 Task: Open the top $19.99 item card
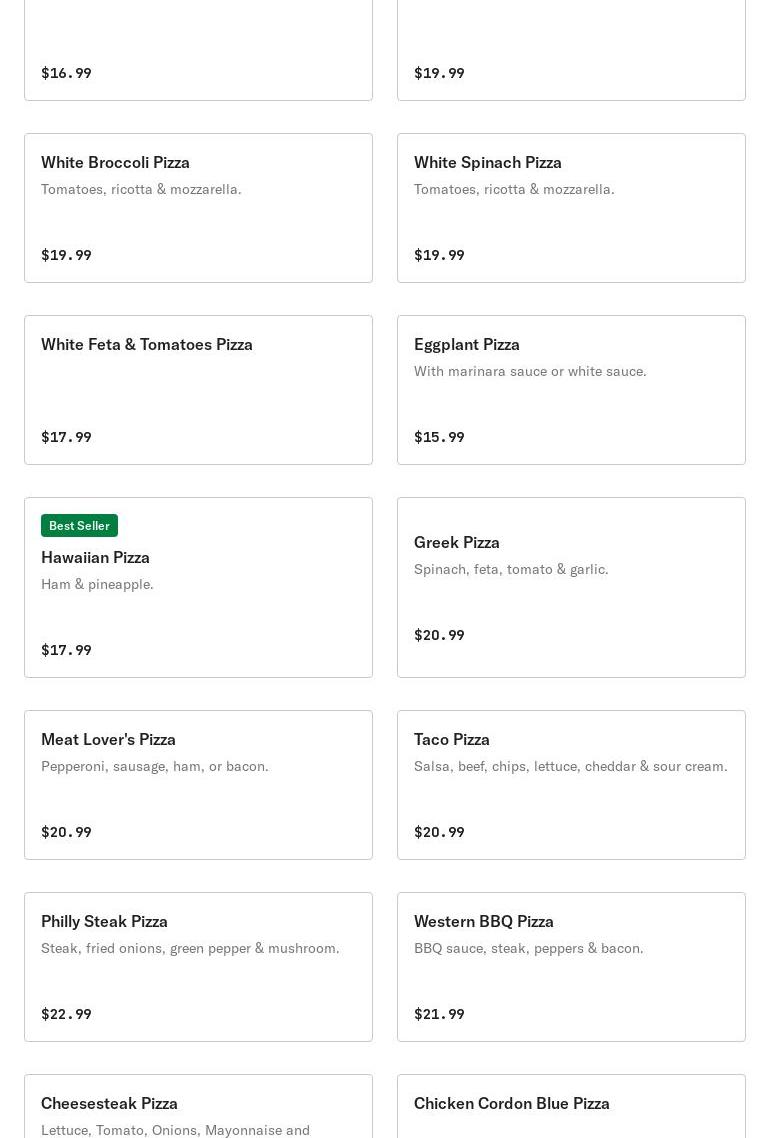(571, 50)
